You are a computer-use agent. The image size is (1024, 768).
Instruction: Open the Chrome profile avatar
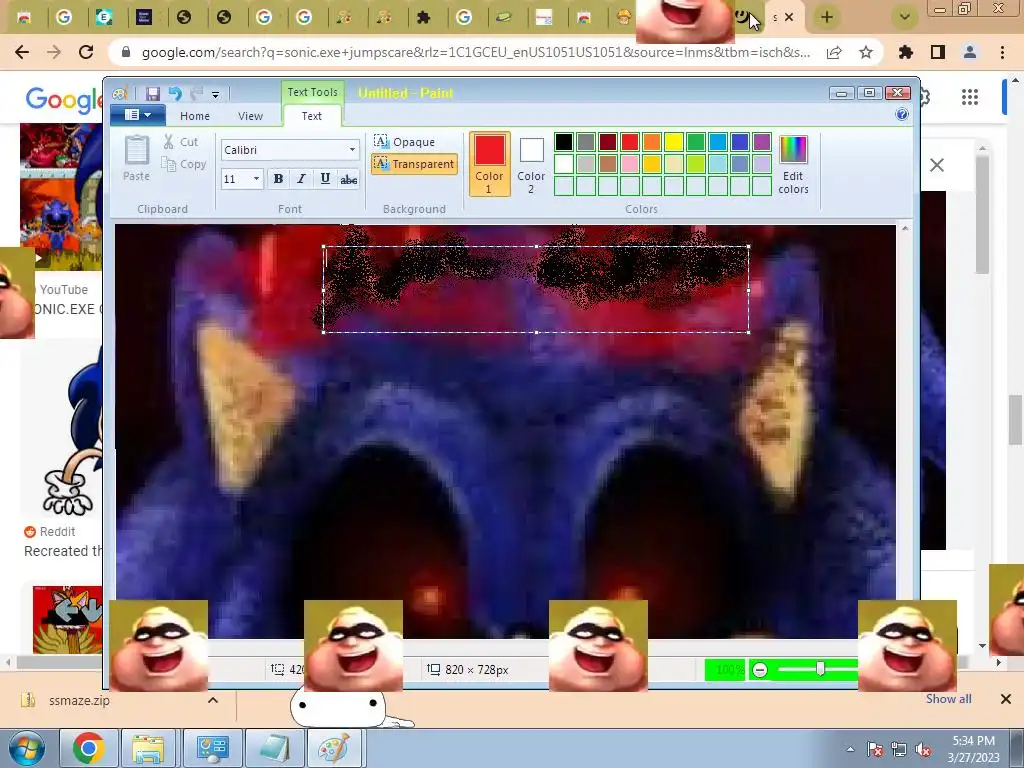click(x=970, y=52)
